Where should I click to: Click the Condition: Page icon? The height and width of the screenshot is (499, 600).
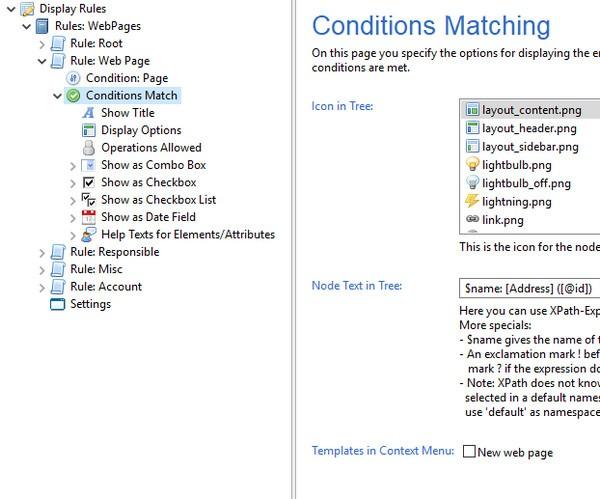coord(74,78)
